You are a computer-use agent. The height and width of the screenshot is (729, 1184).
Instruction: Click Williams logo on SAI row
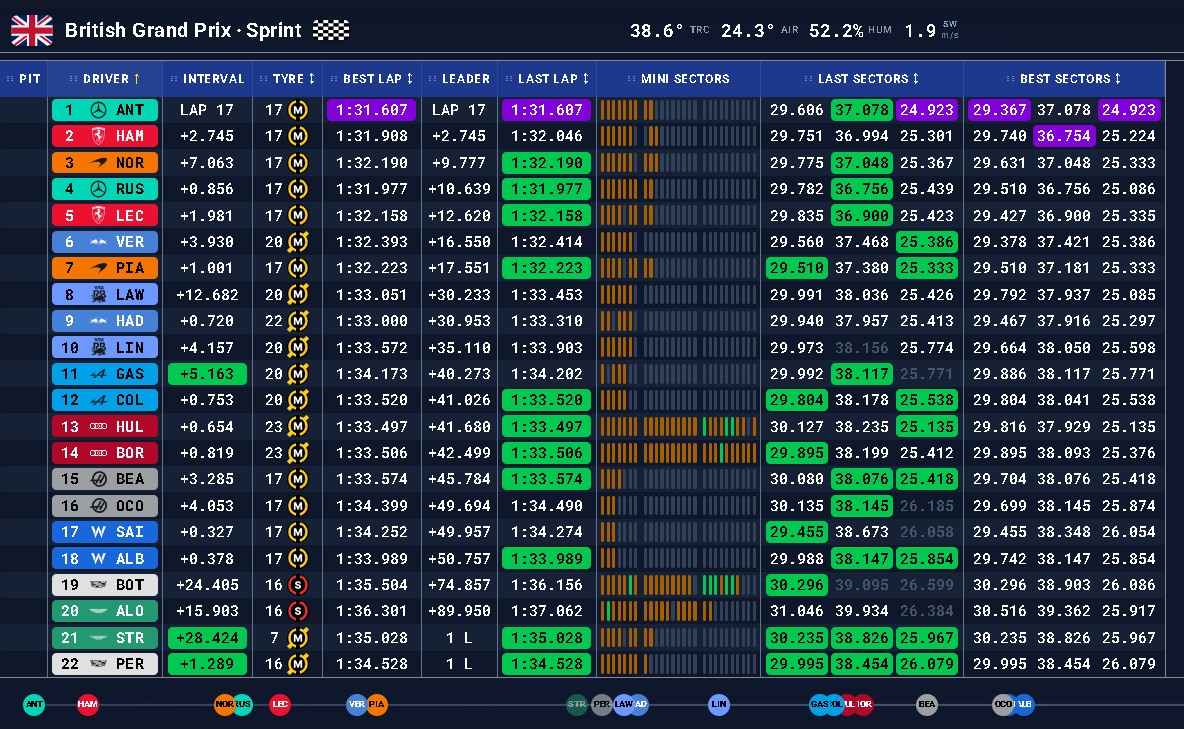98,532
